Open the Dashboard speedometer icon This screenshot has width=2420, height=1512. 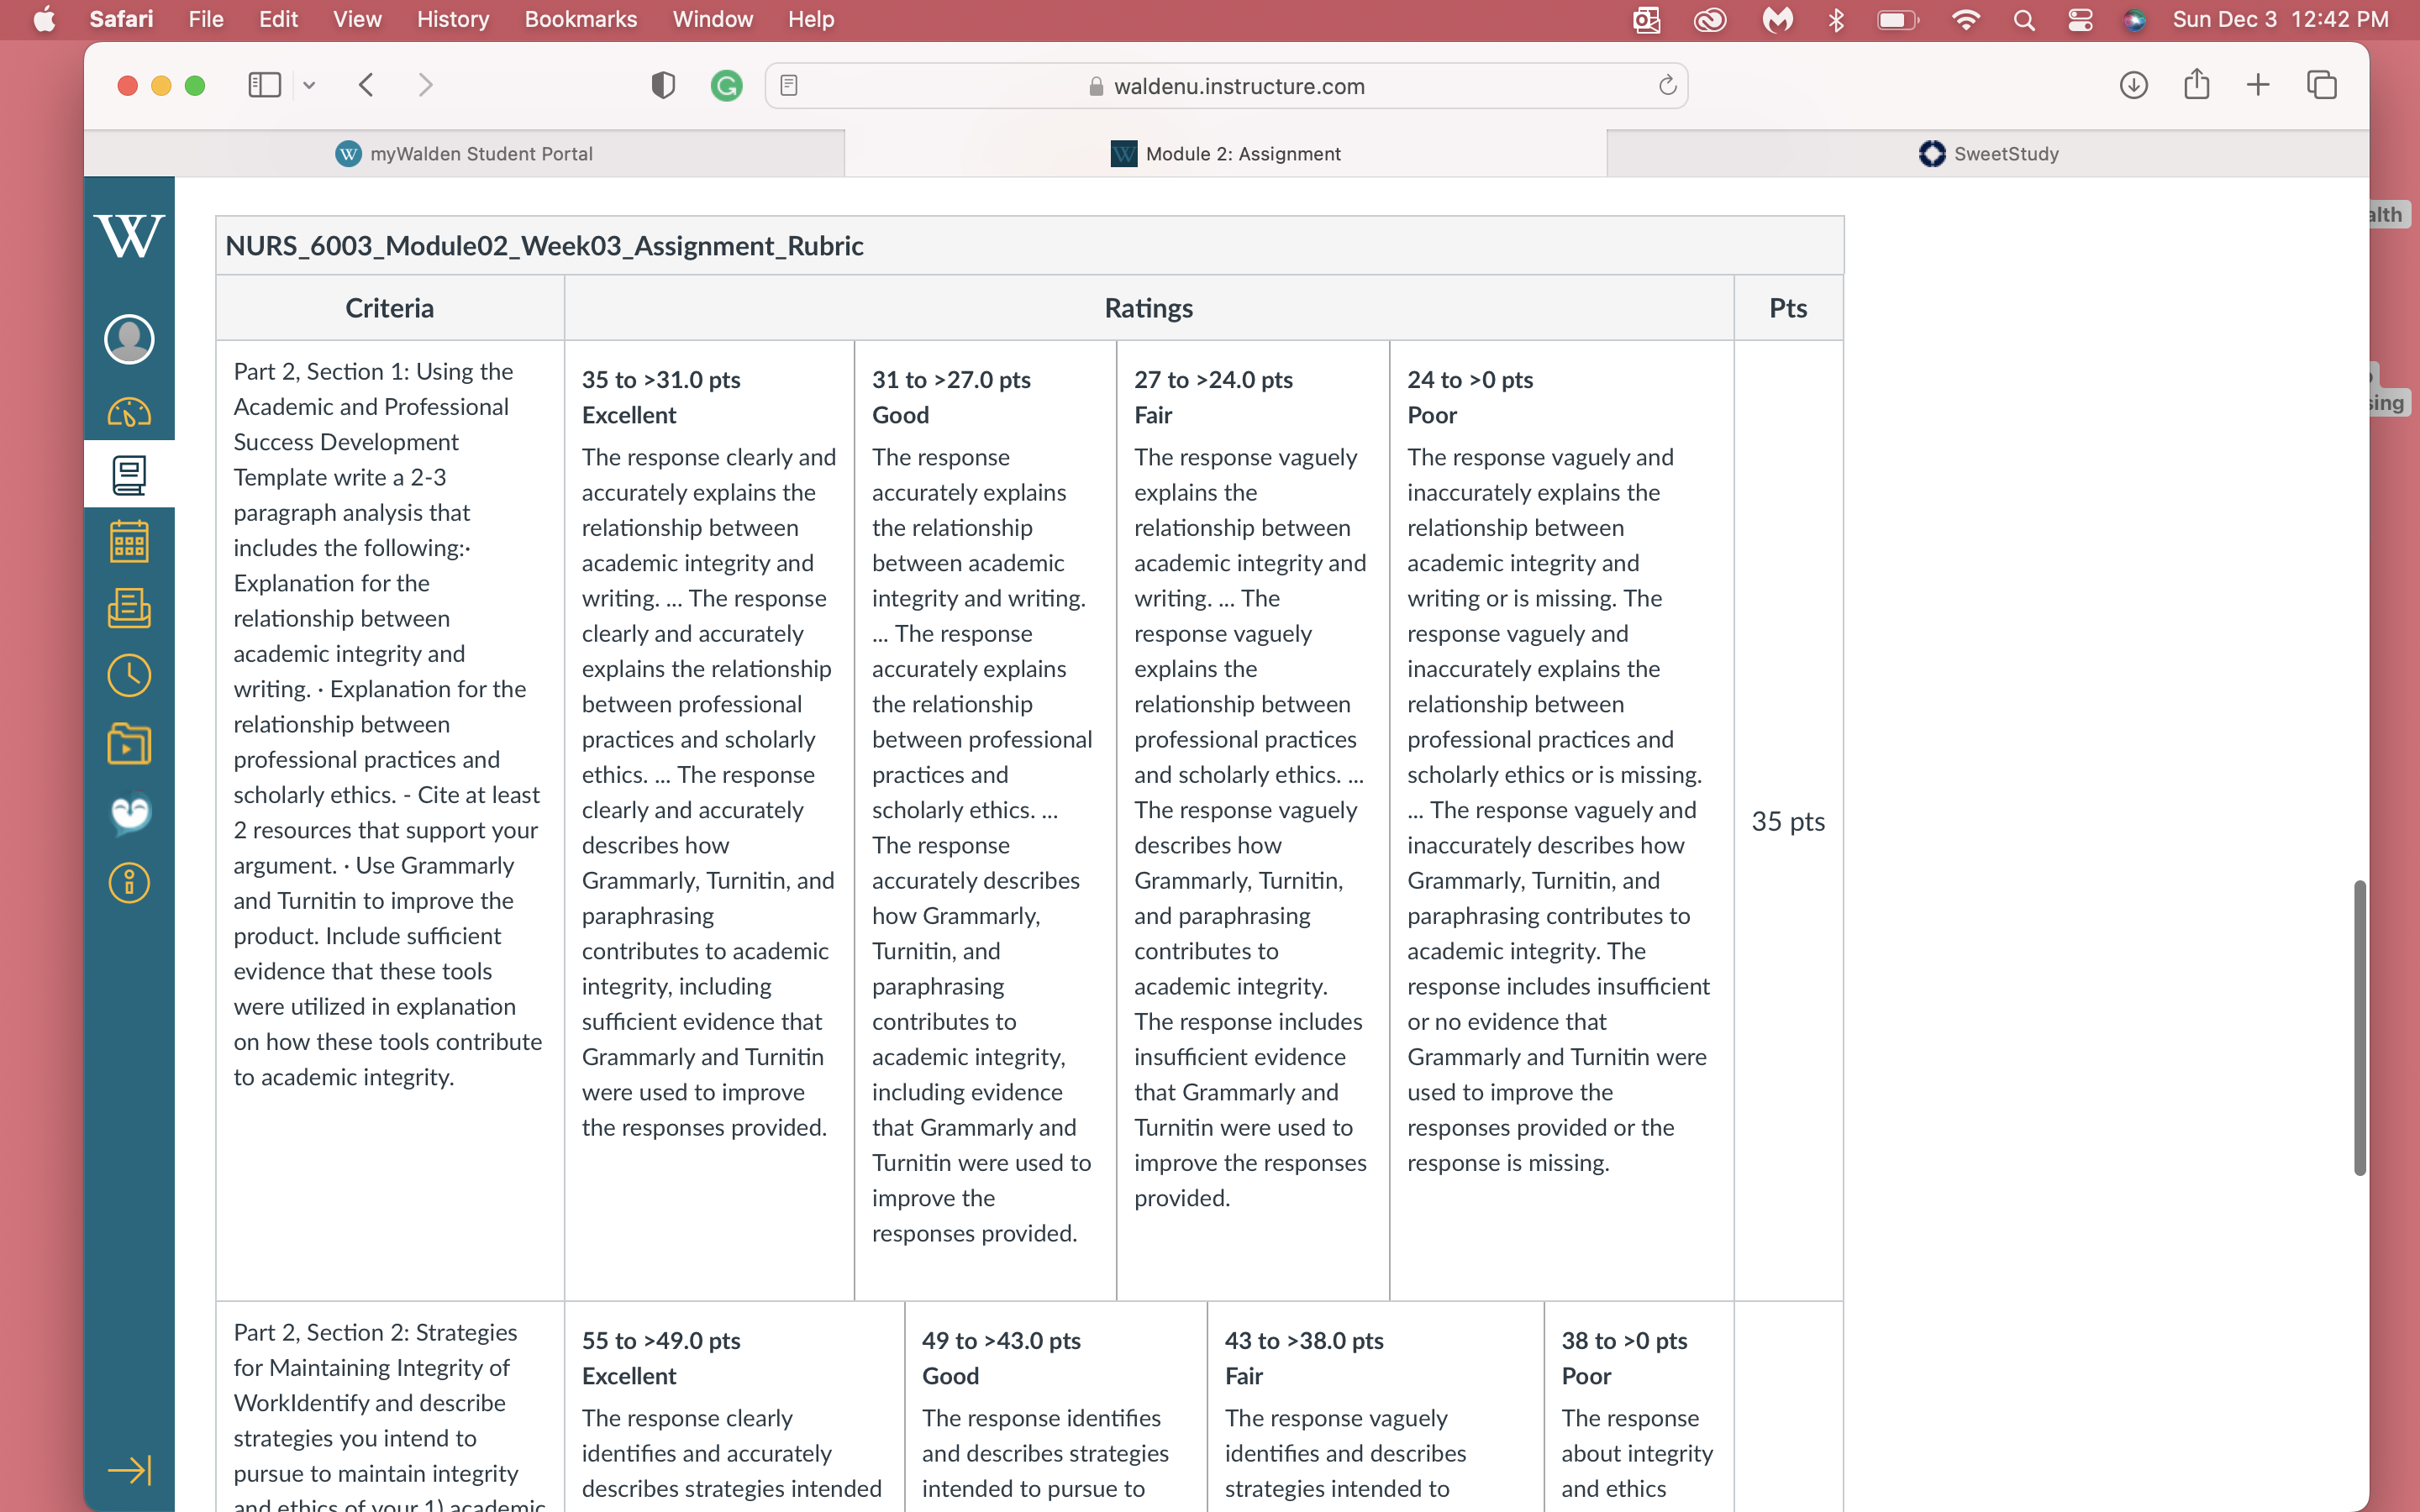pyautogui.click(x=129, y=412)
